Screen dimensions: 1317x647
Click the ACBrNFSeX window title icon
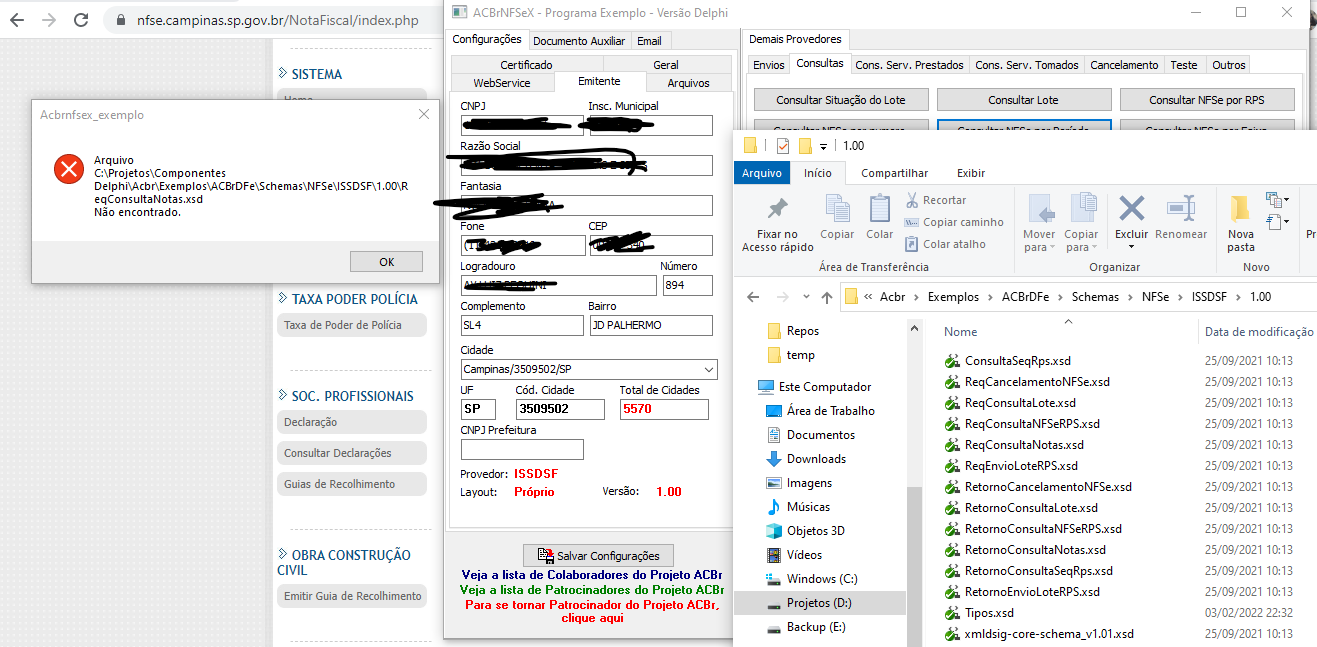[x=459, y=13]
